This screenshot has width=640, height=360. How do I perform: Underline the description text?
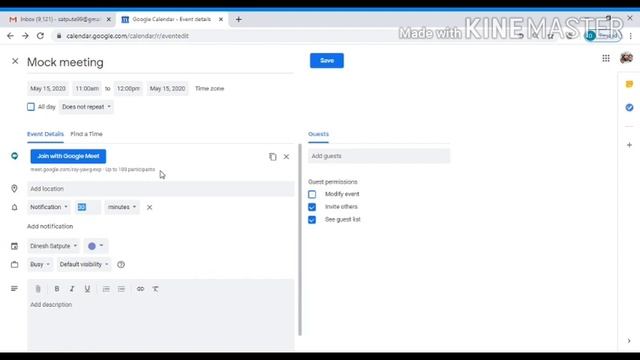click(x=87, y=289)
